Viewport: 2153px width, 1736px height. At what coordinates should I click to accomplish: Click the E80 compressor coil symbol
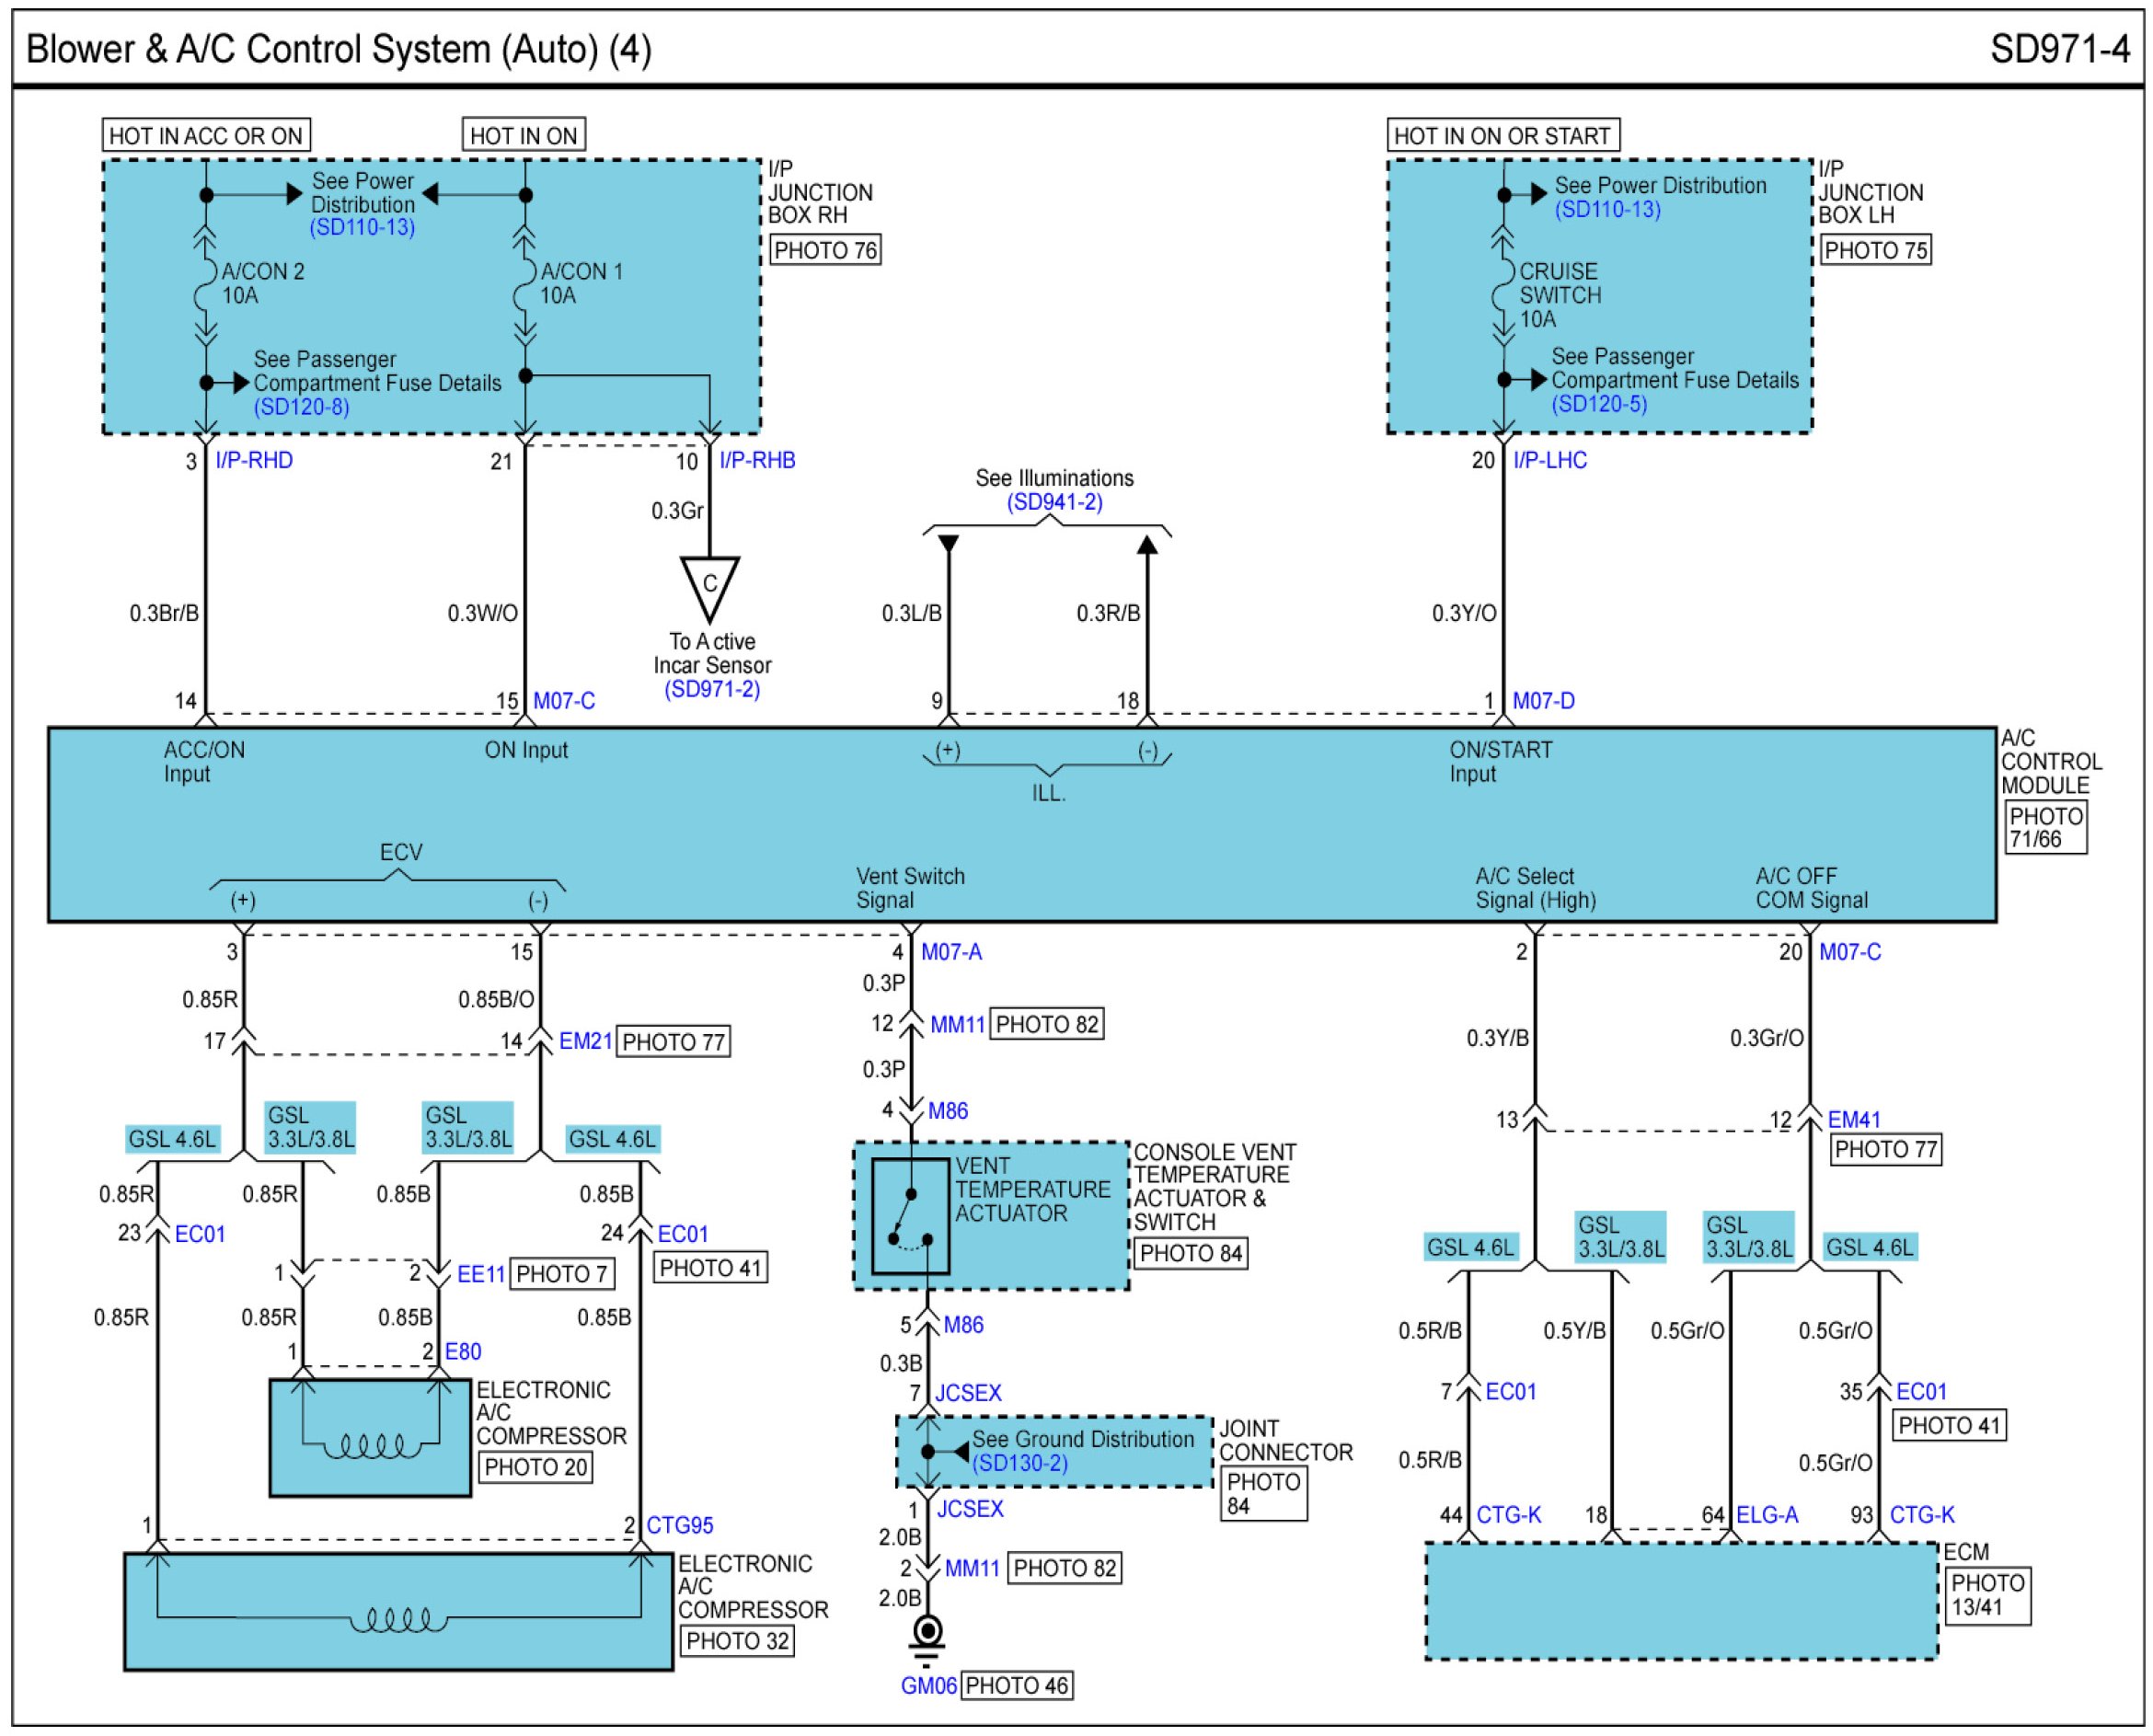click(372, 1445)
